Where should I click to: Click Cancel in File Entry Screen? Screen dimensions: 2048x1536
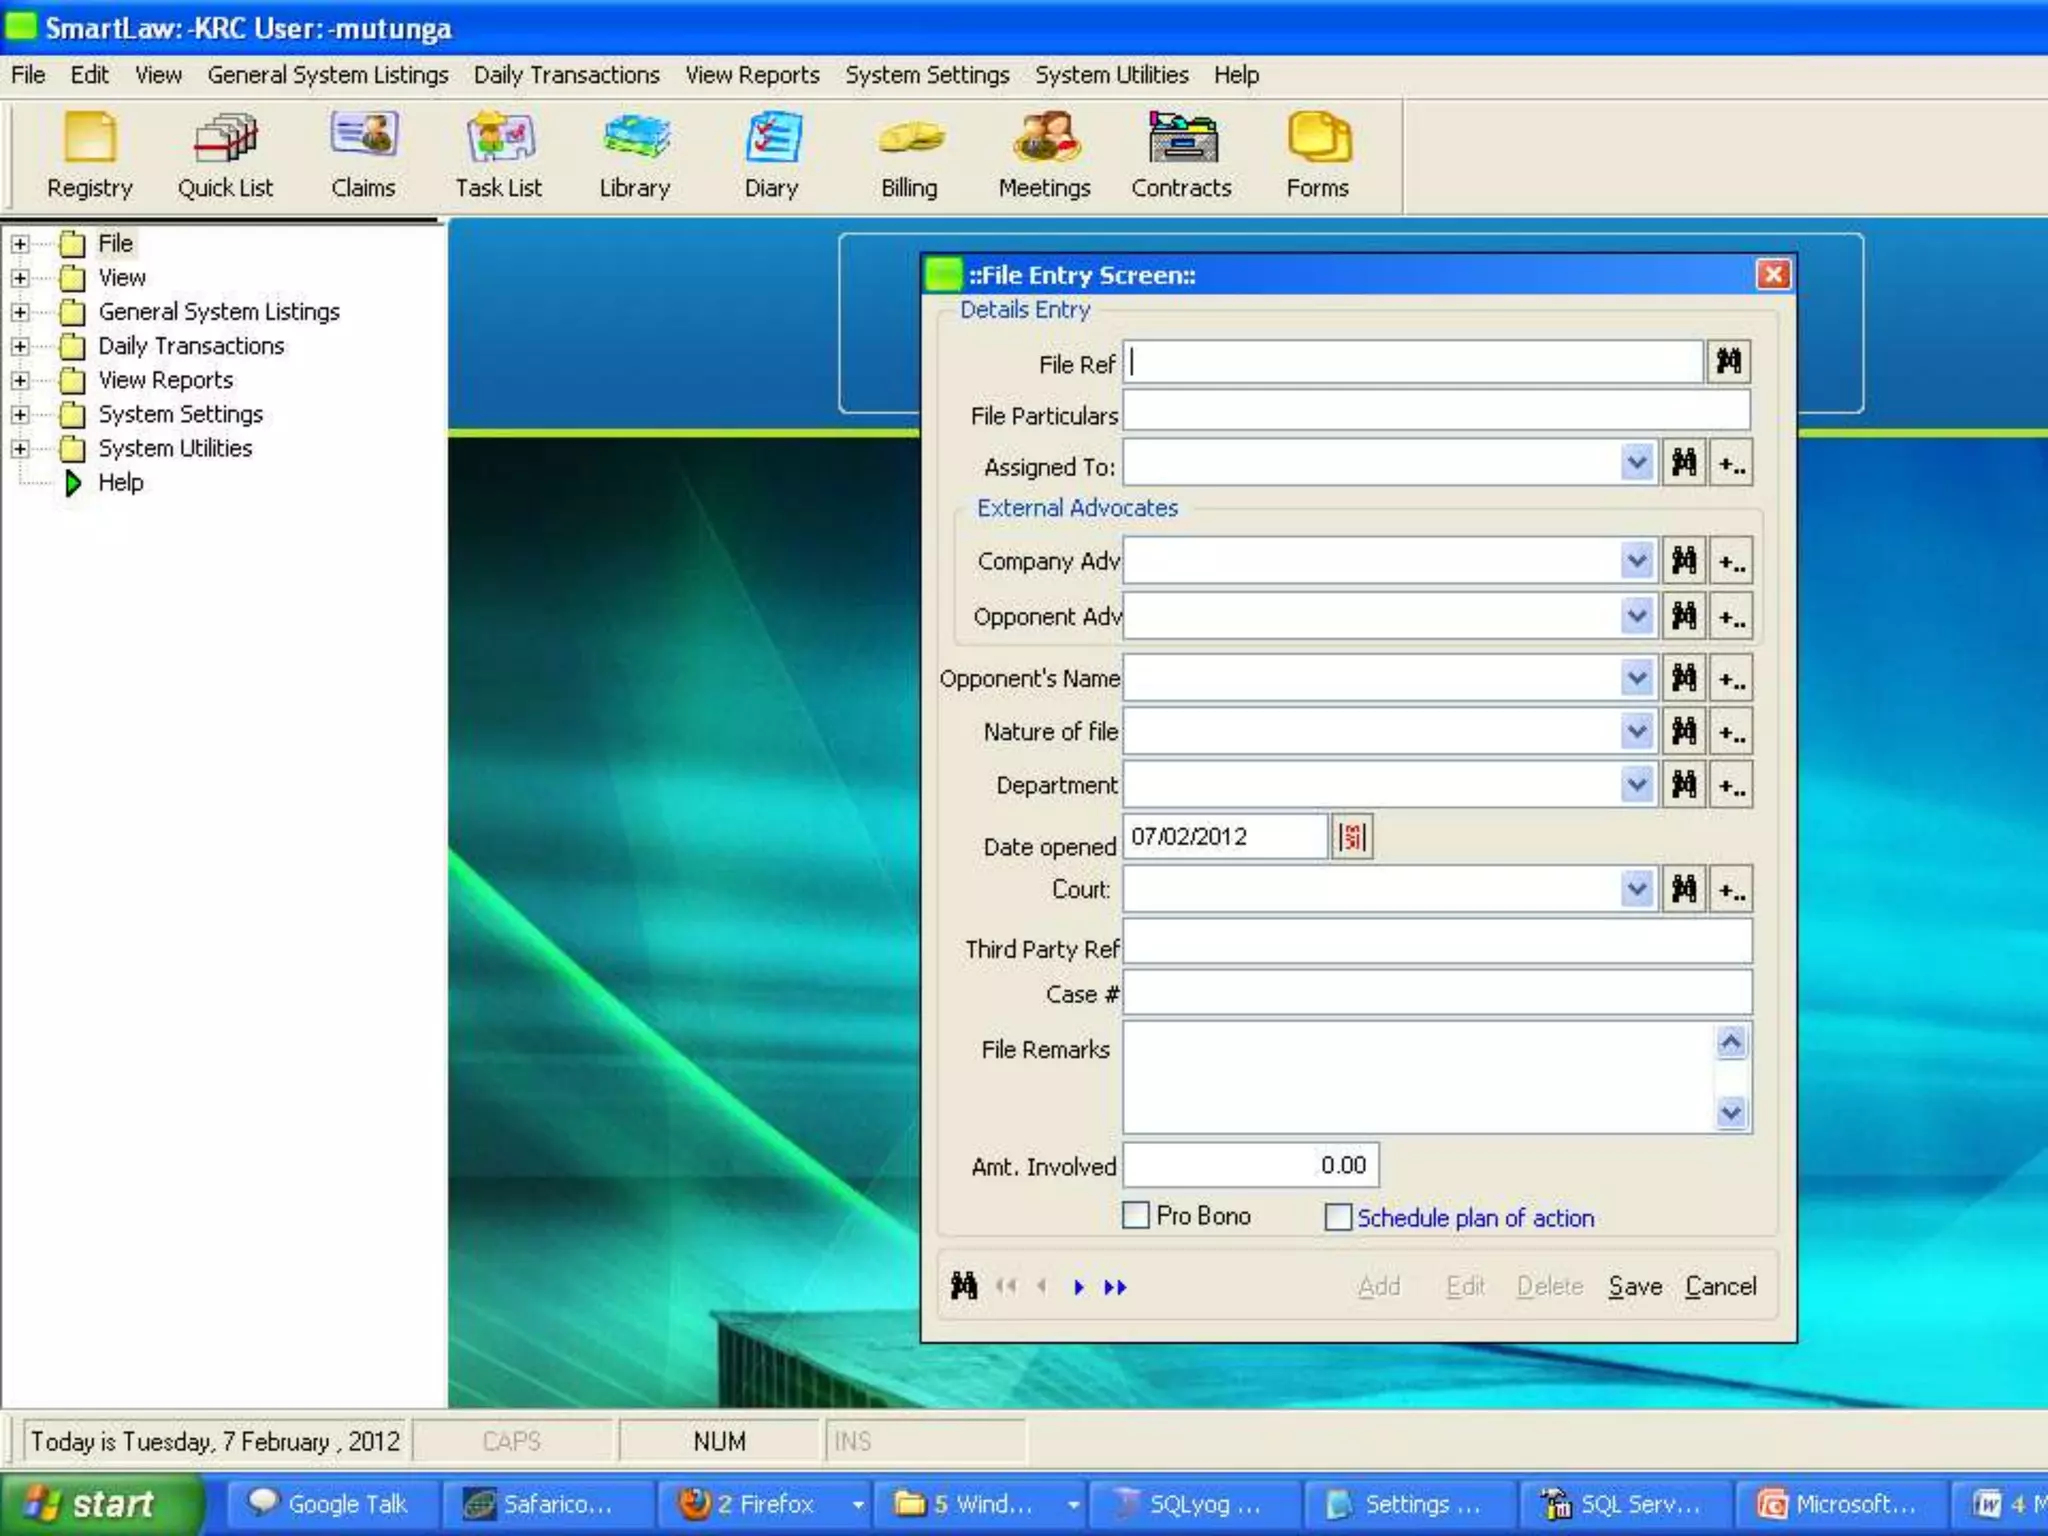pos(1720,1286)
